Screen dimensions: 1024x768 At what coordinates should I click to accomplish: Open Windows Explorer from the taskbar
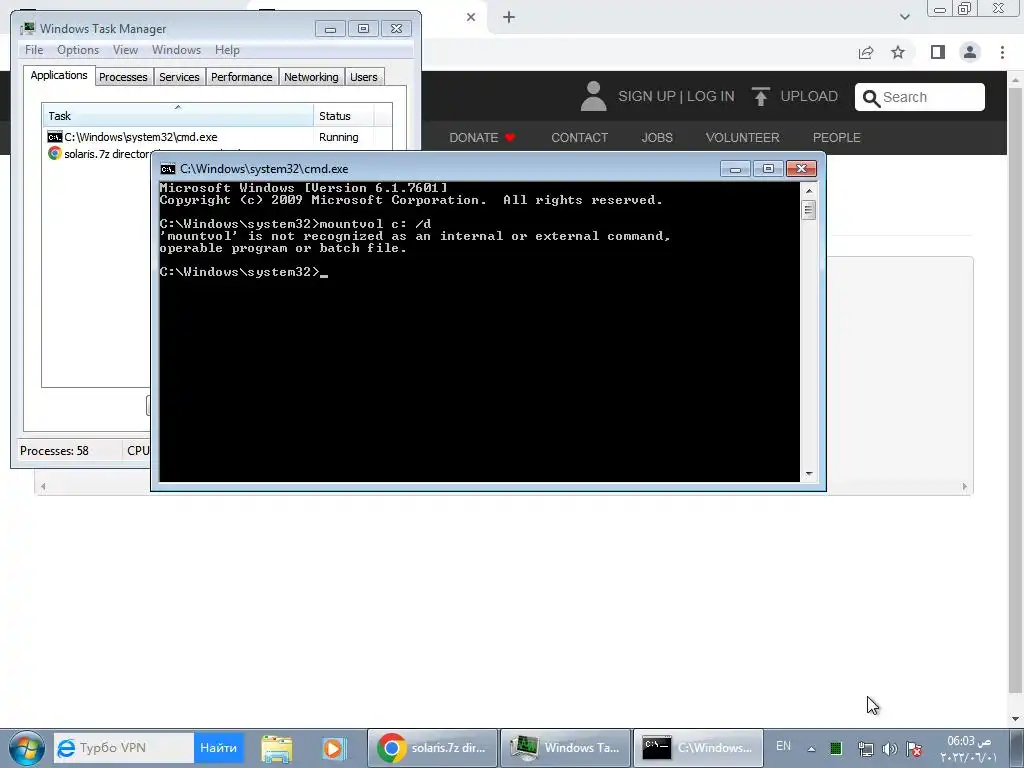click(277, 748)
